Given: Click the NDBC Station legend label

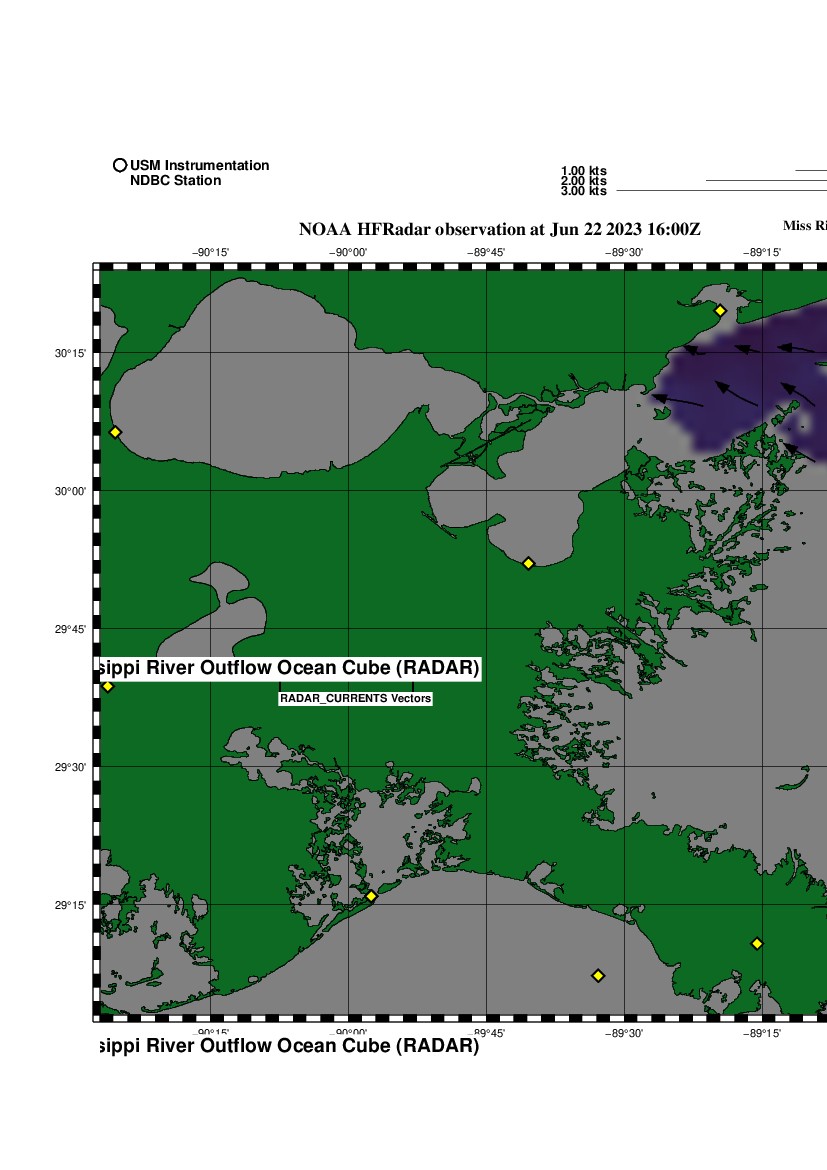Looking at the screenshot, I should pos(175,181).
